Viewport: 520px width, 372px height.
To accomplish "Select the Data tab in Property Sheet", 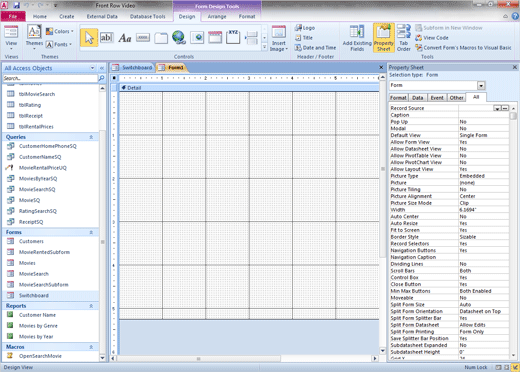I will point(417,98).
